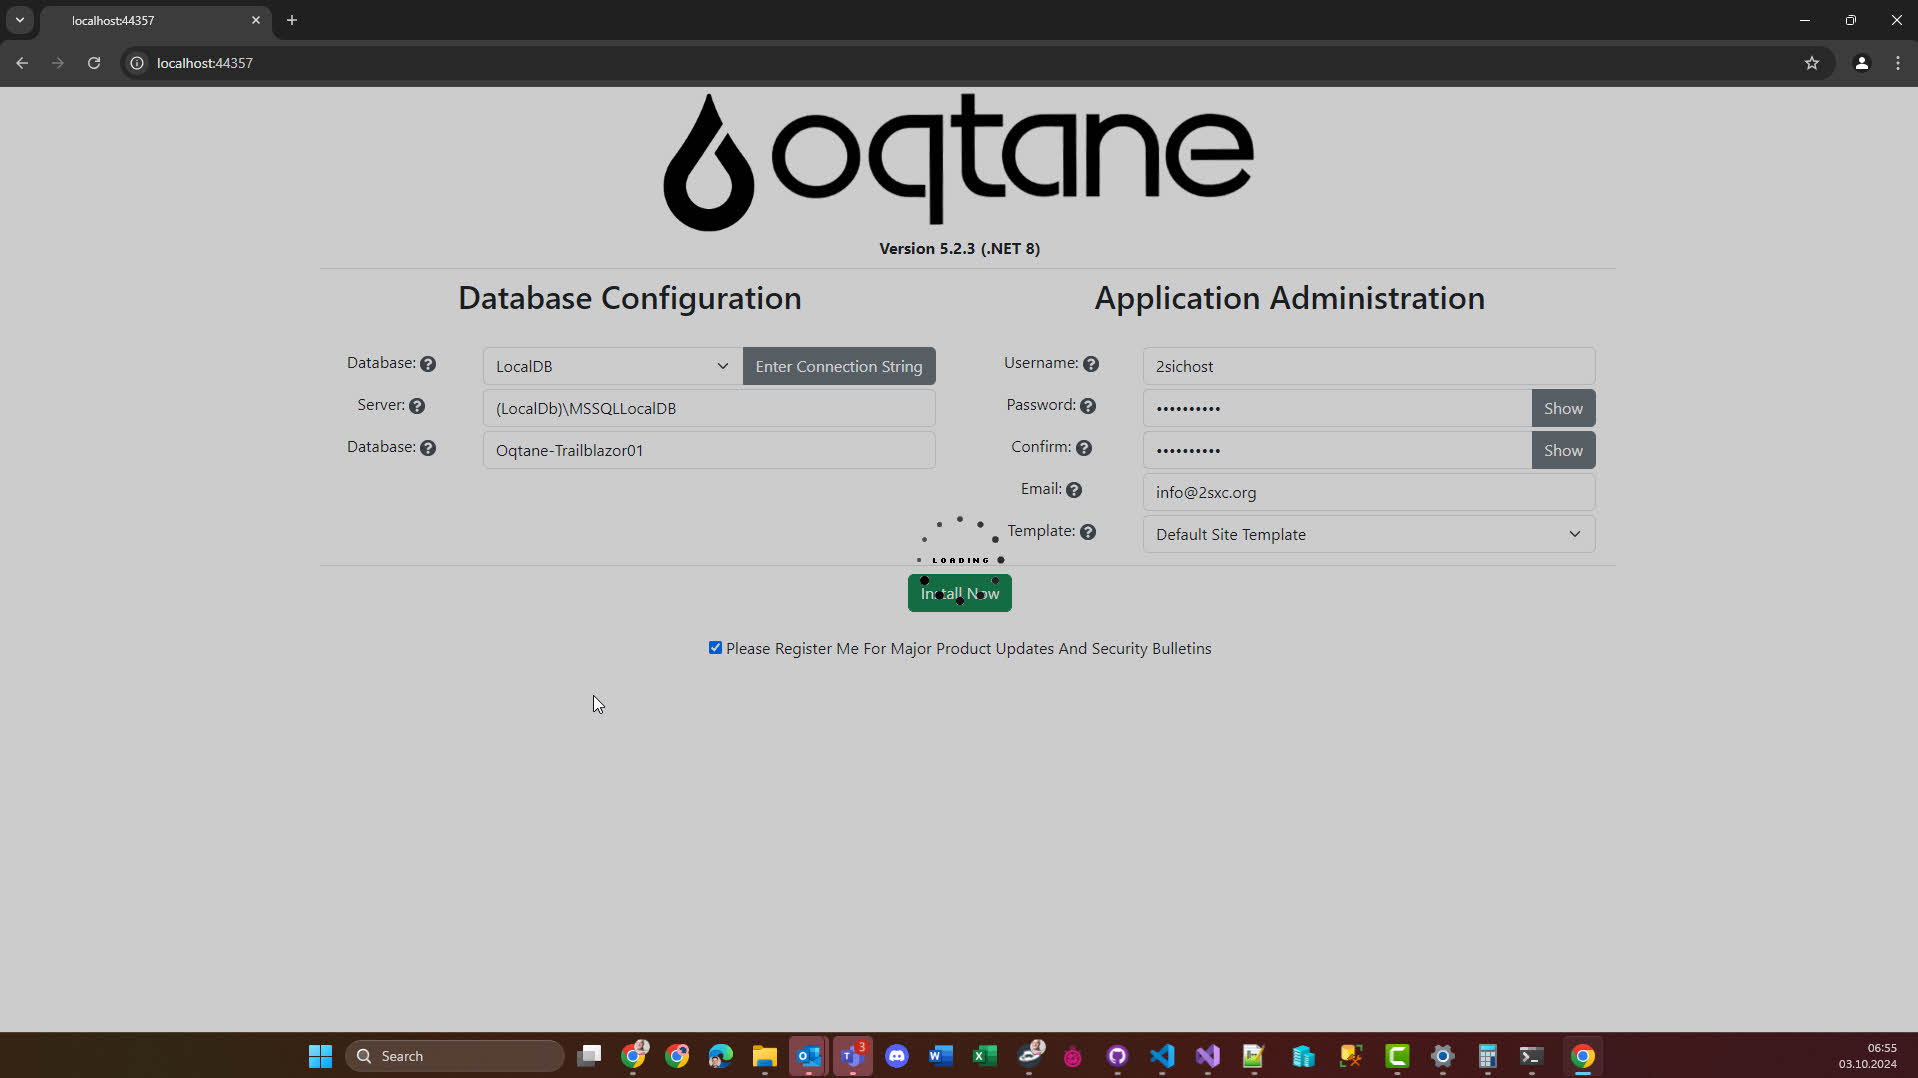
Task: Bookmark the page with the star icon
Action: [x=1812, y=62]
